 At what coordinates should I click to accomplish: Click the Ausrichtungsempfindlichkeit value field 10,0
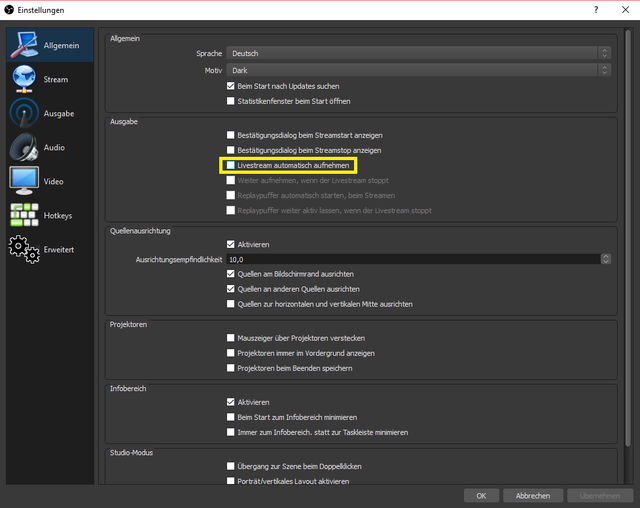[x=413, y=259]
